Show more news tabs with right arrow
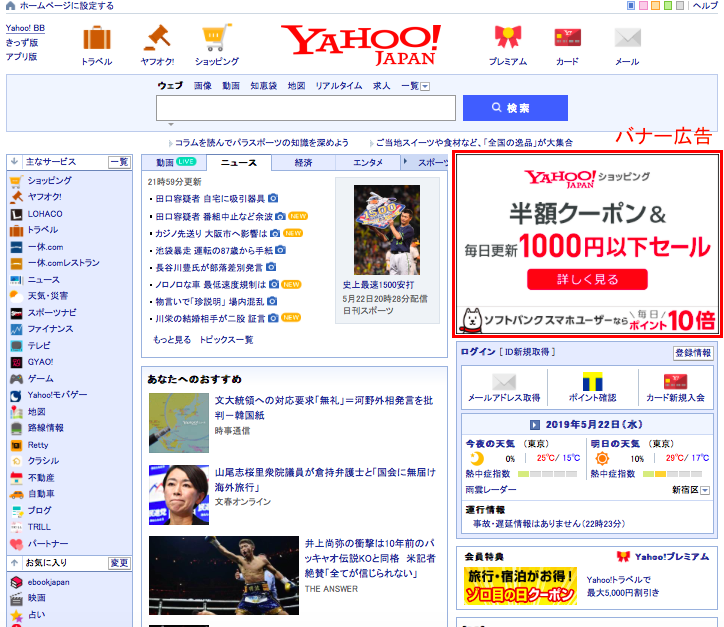724x627 pixels. coord(405,161)
